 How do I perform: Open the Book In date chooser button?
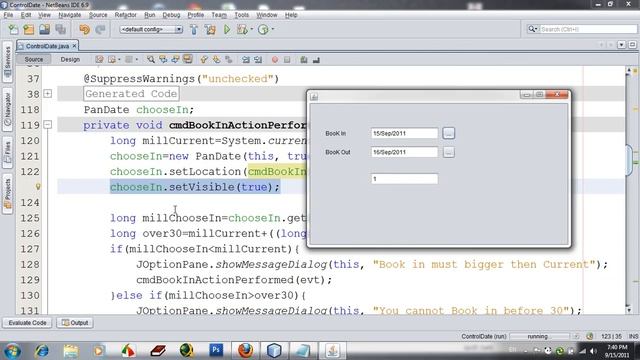click(x=449, y=133)
